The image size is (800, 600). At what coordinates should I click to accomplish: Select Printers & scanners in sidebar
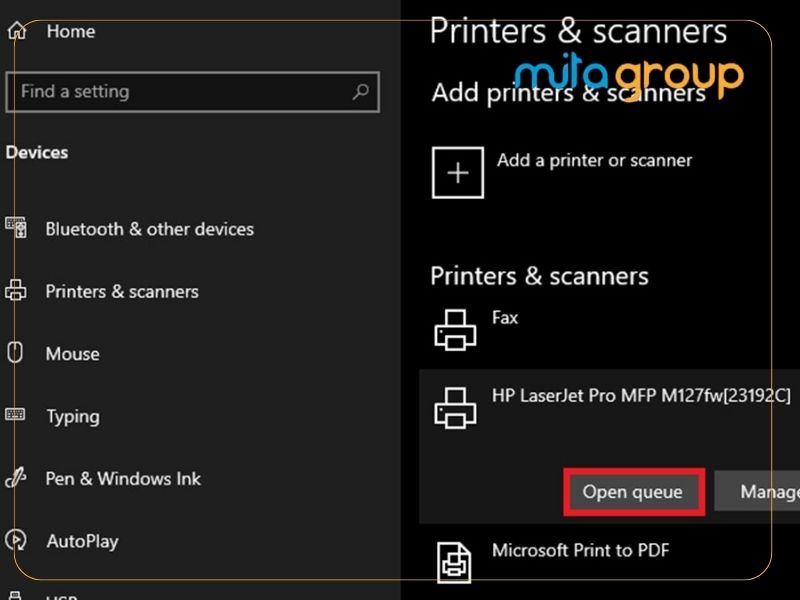[122, 291]
